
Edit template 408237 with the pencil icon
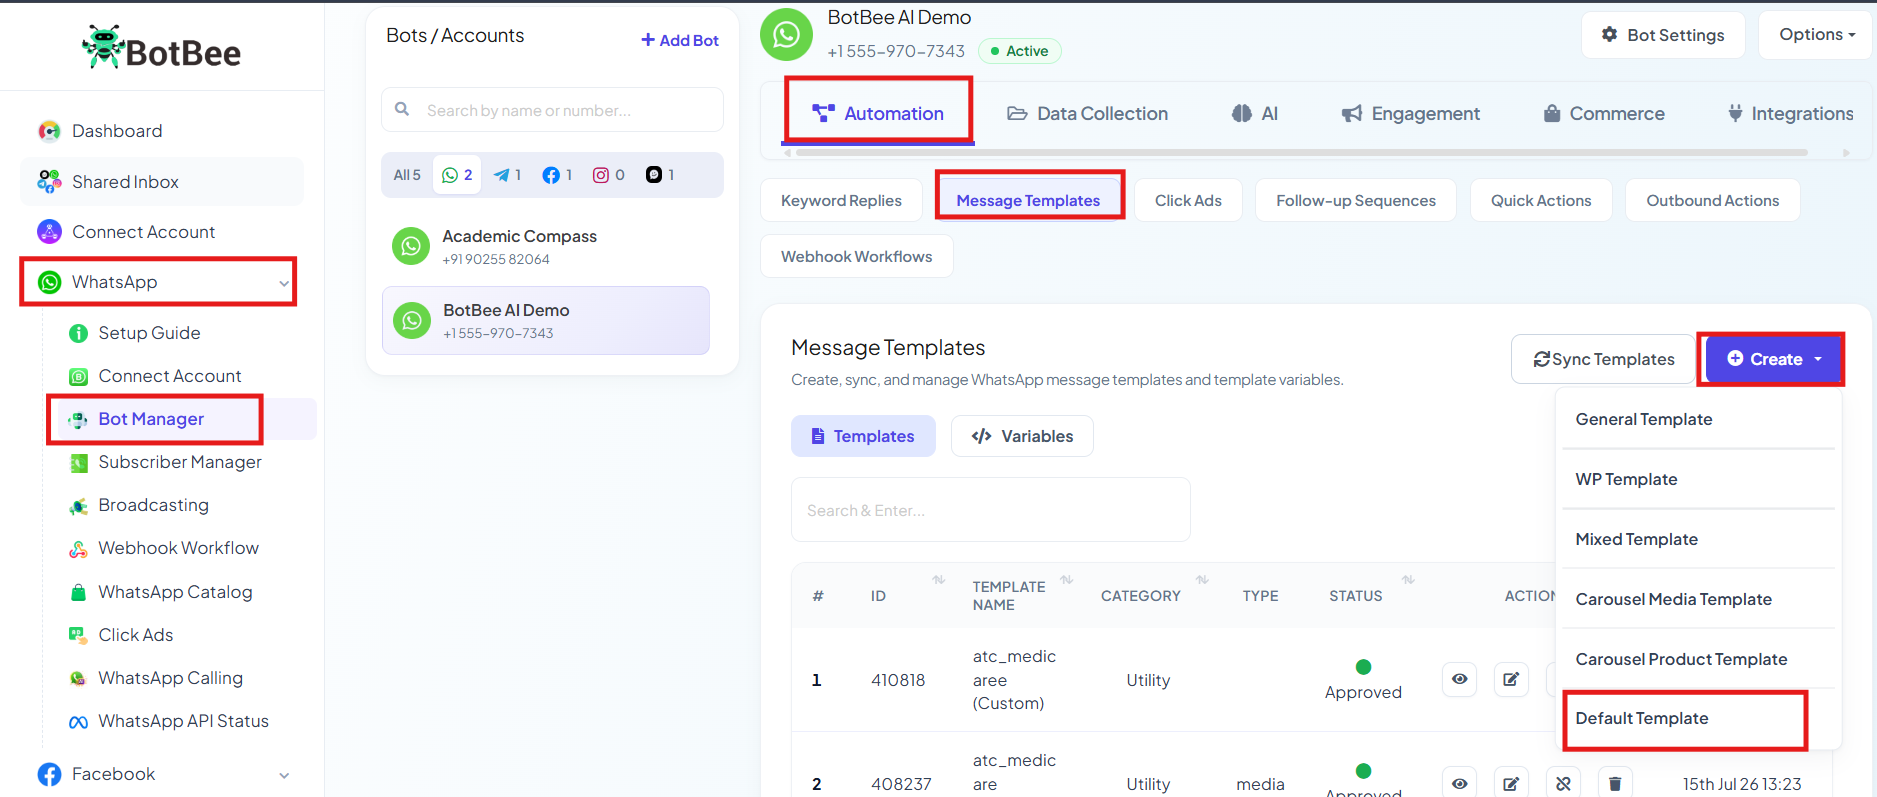1511,783
